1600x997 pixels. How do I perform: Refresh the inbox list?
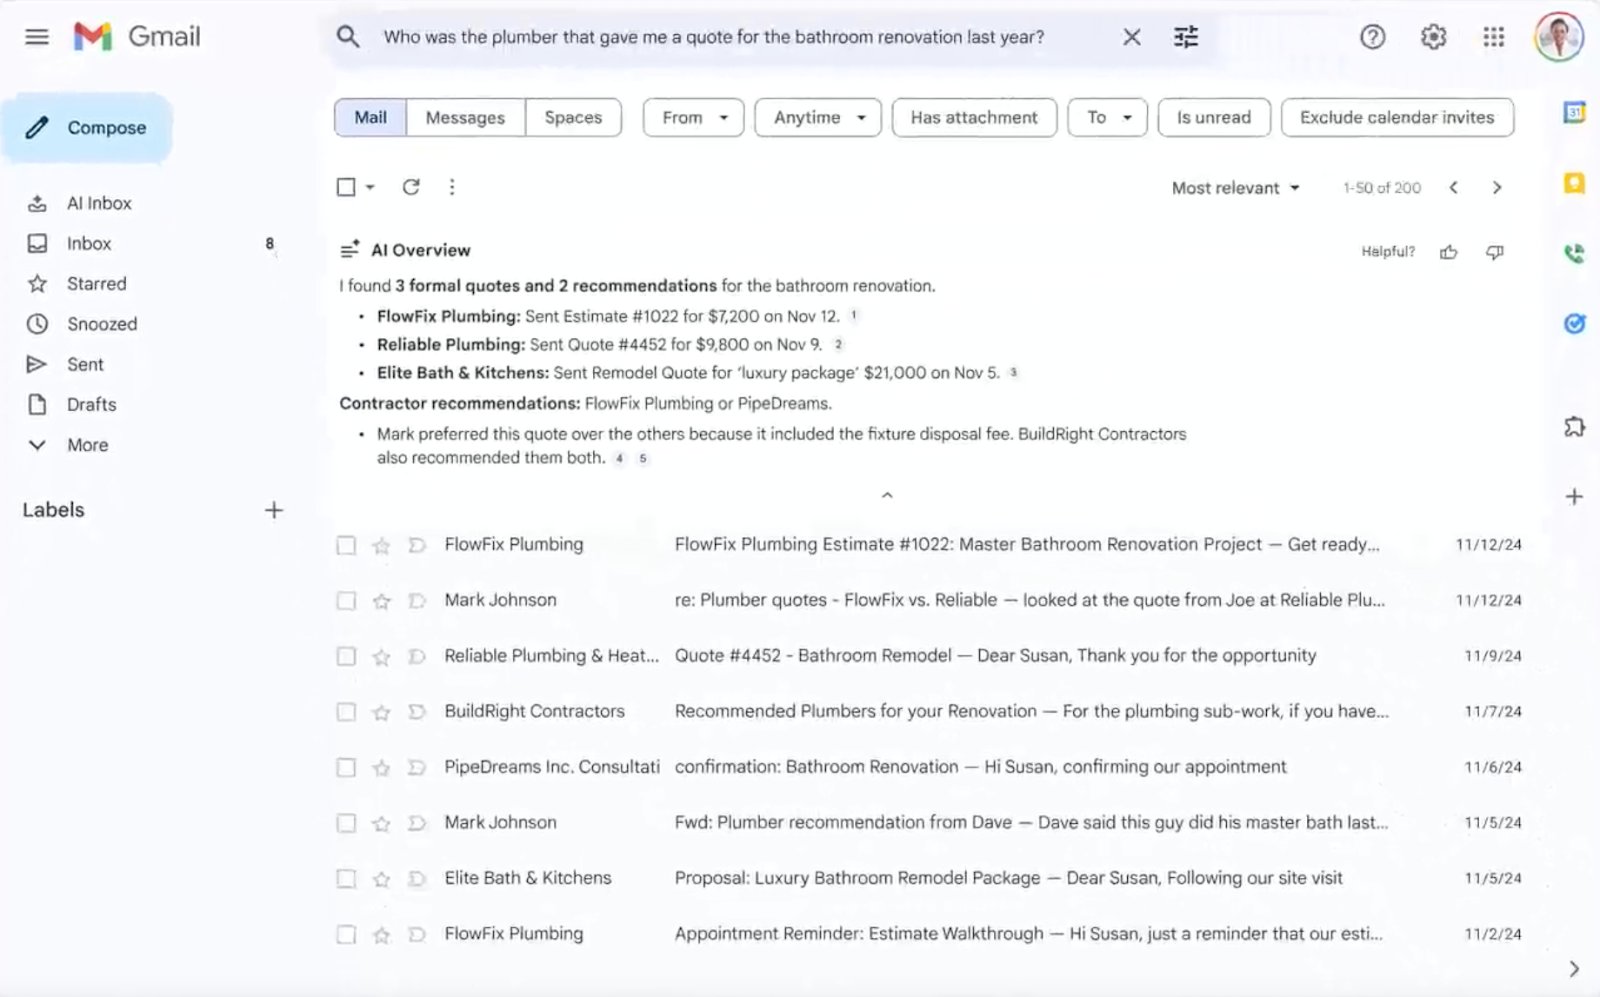[x=411, y=187]
